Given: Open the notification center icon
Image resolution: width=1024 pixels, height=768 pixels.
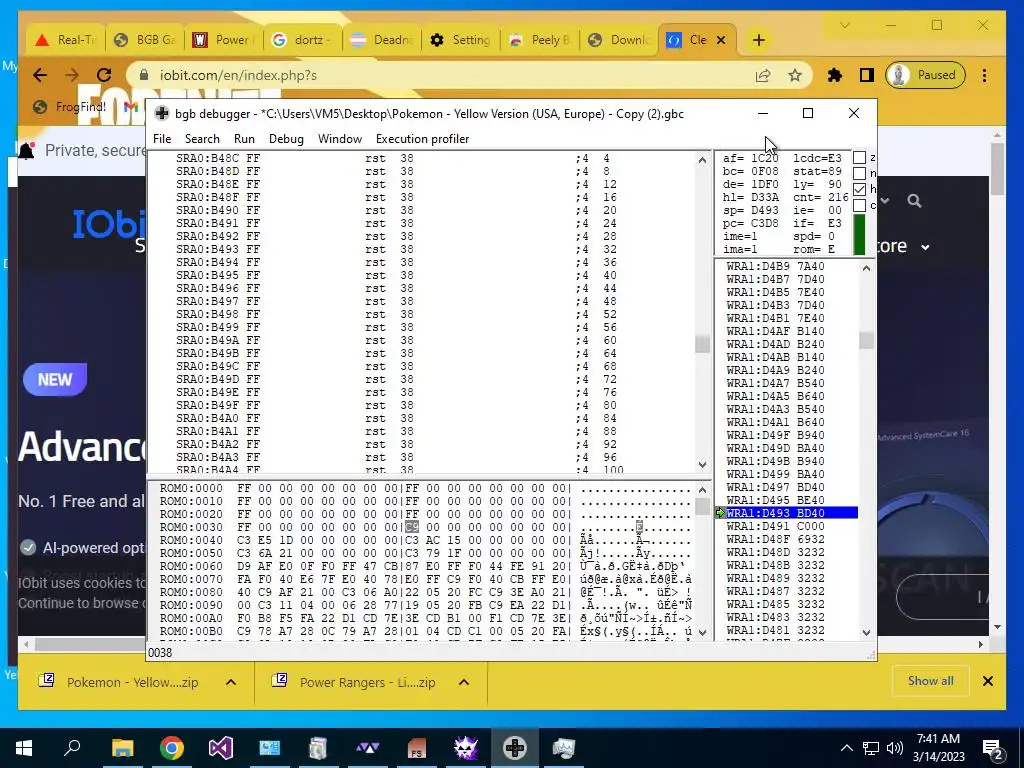Looking at the screenshot, I should (993, 748).
